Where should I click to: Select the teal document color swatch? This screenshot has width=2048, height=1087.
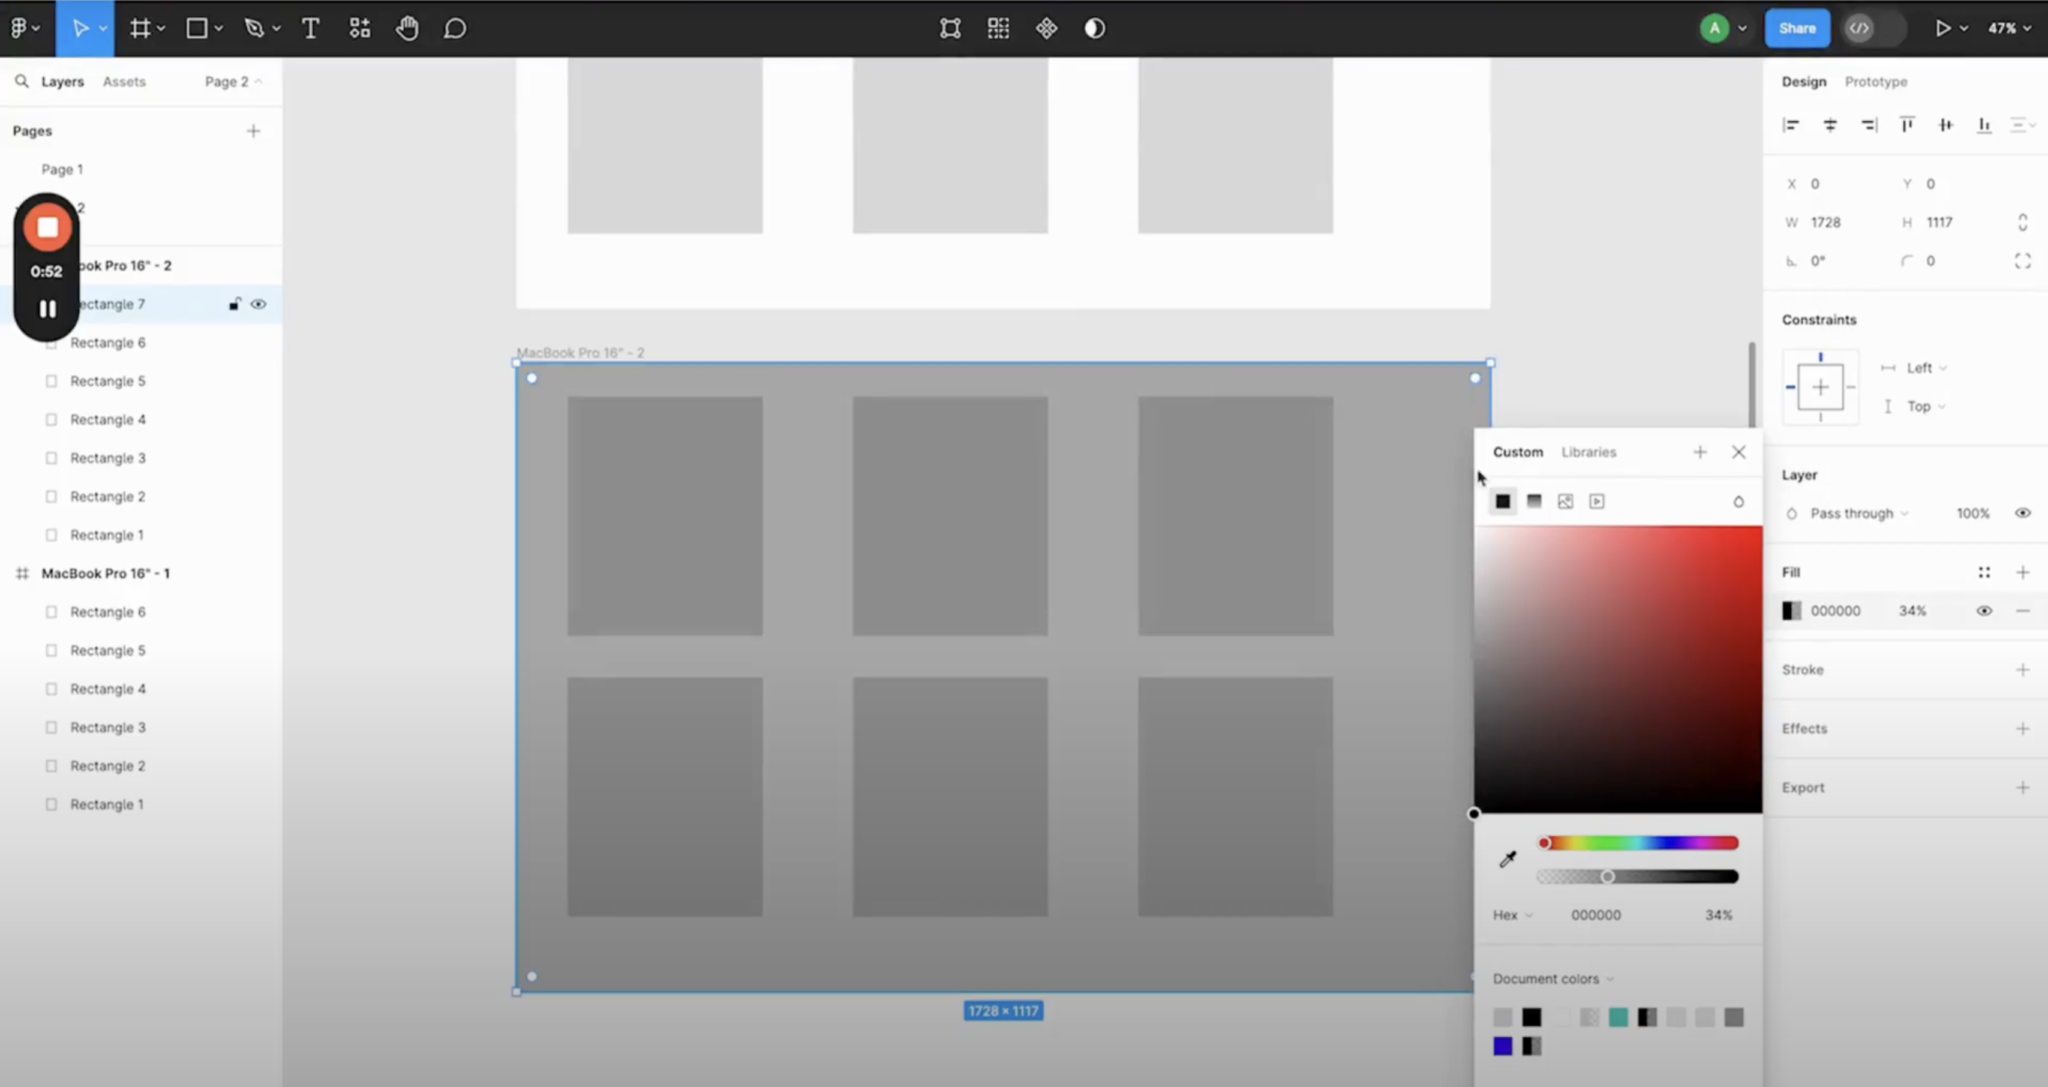[1619, 1016]
